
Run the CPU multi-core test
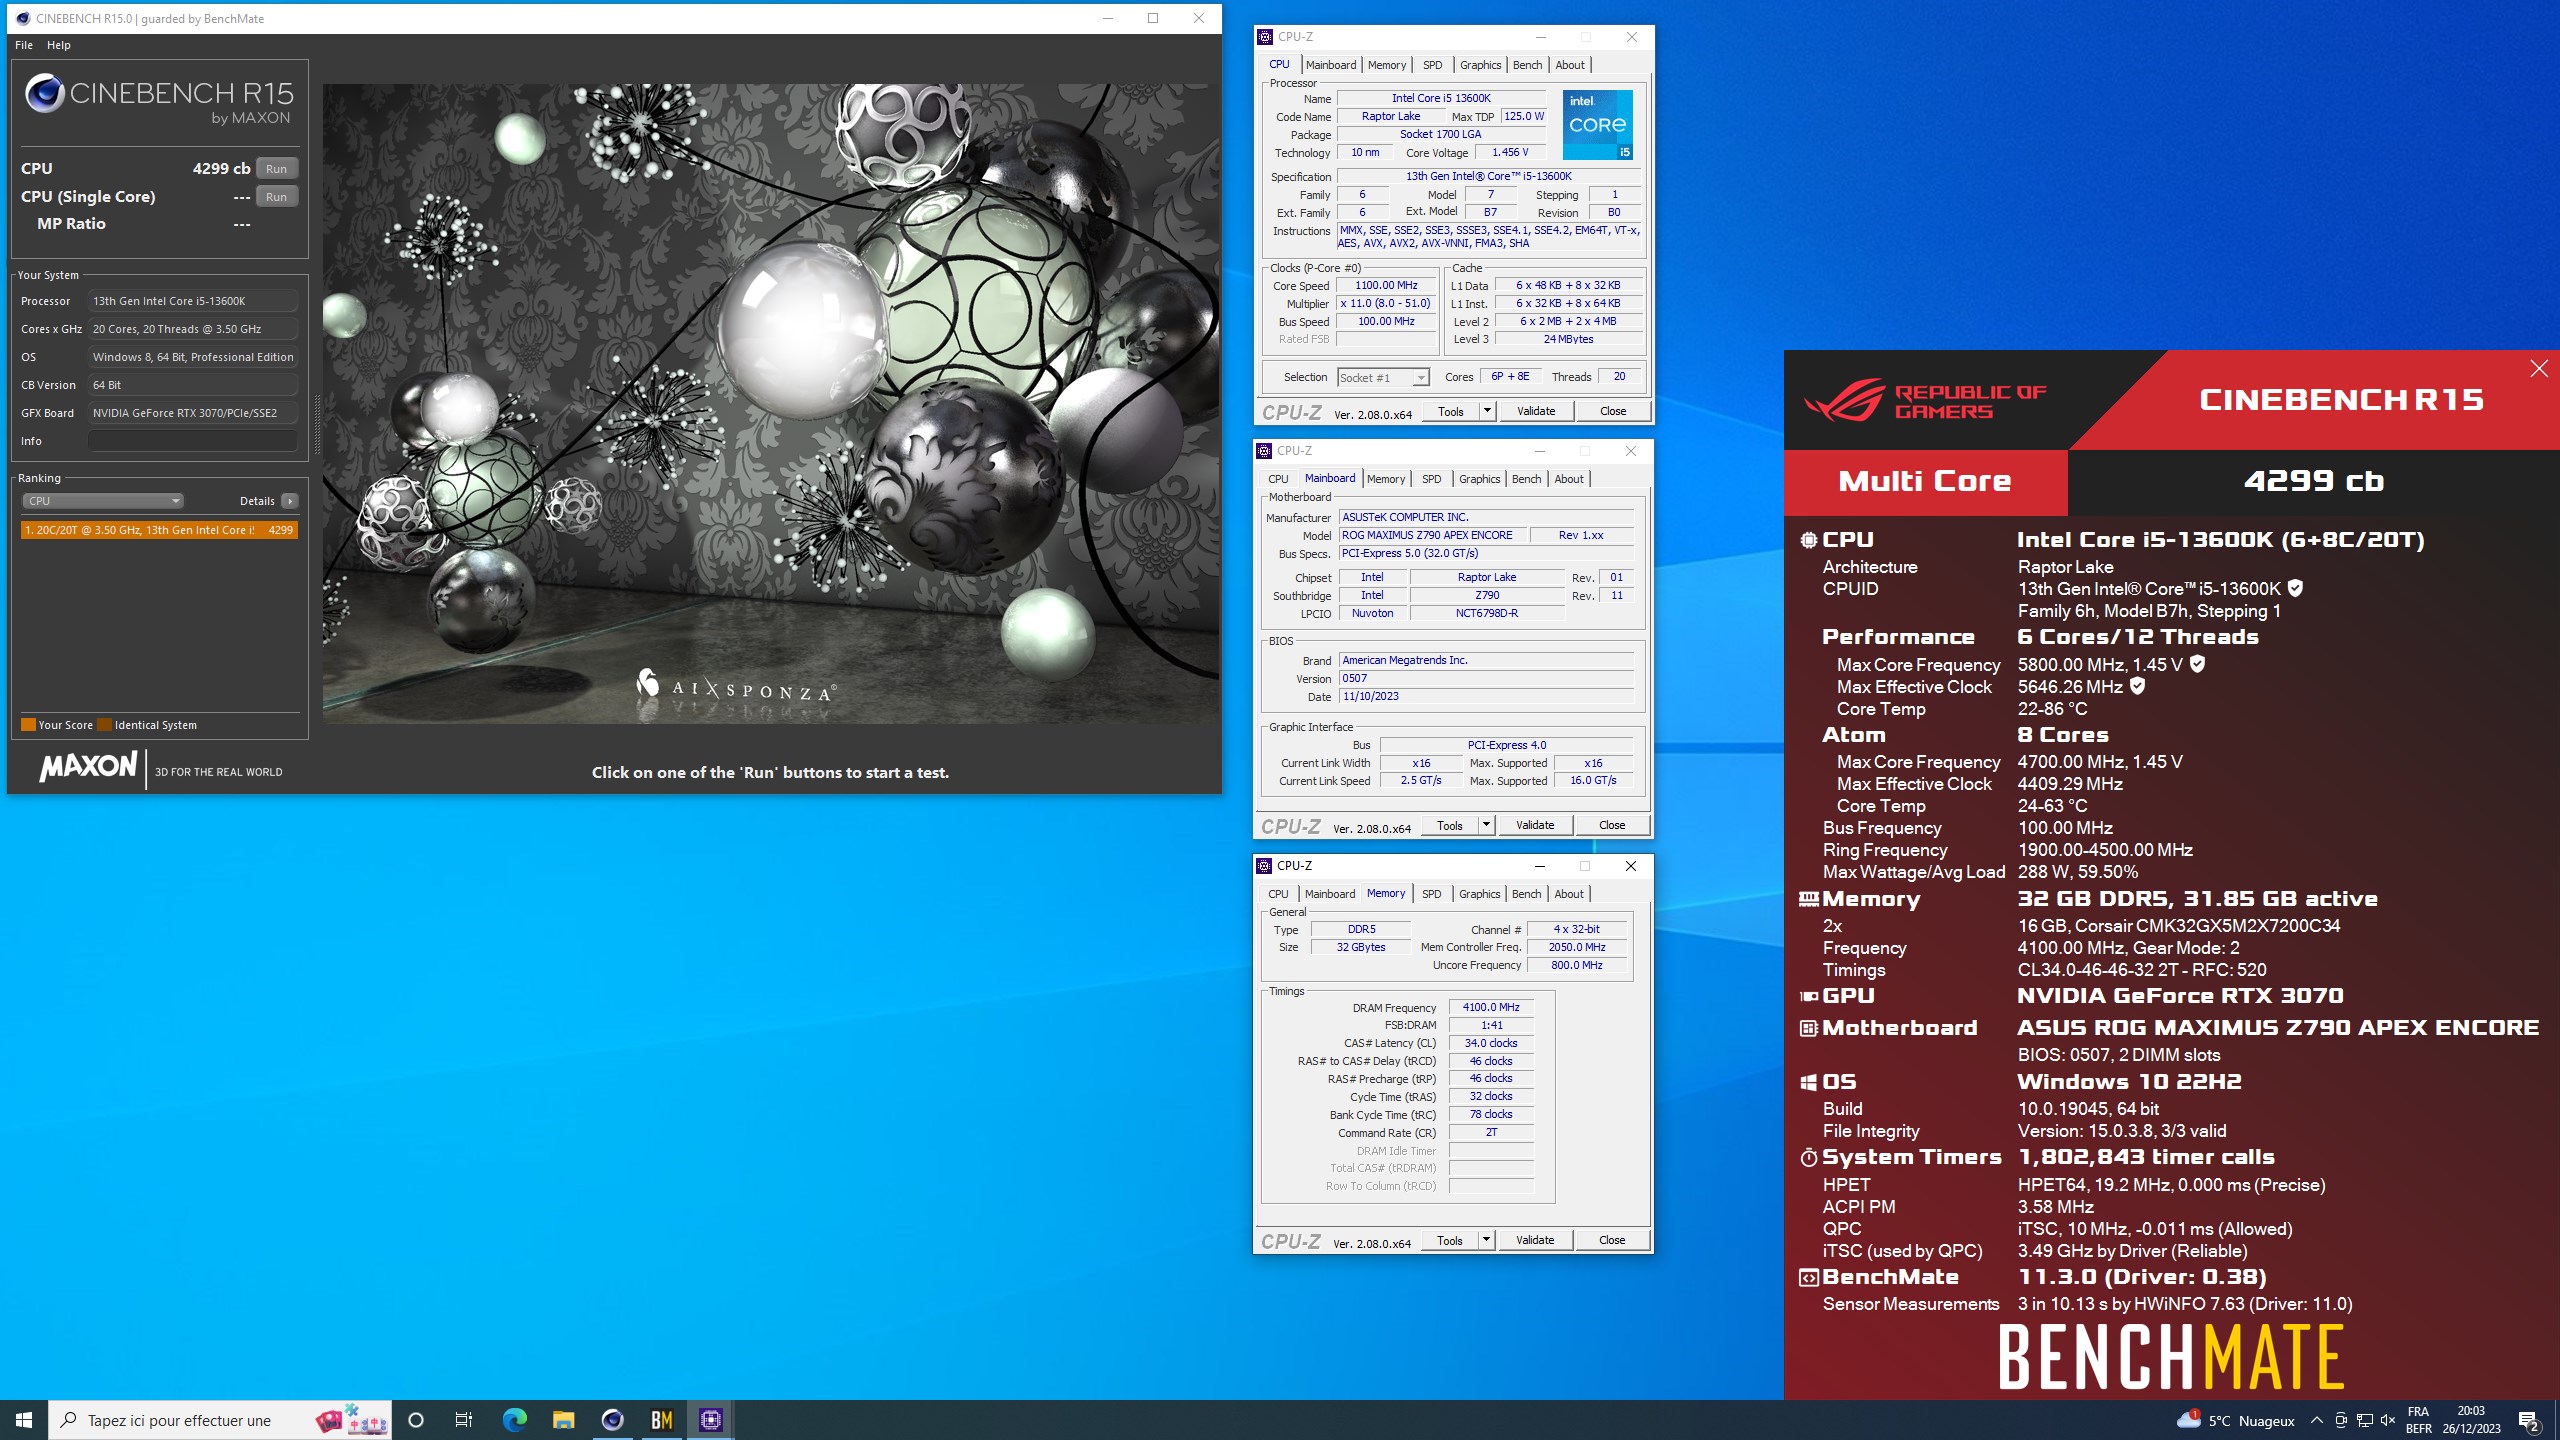[x=277, y=169]
